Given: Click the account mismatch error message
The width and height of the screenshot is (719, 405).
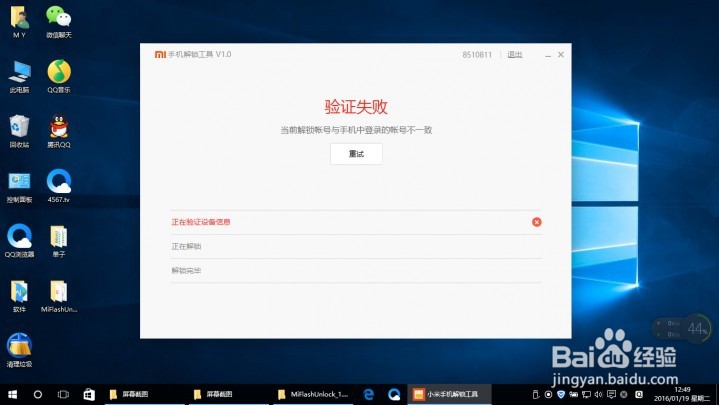Looking at the screenshot, I should [x=356, y=130].
